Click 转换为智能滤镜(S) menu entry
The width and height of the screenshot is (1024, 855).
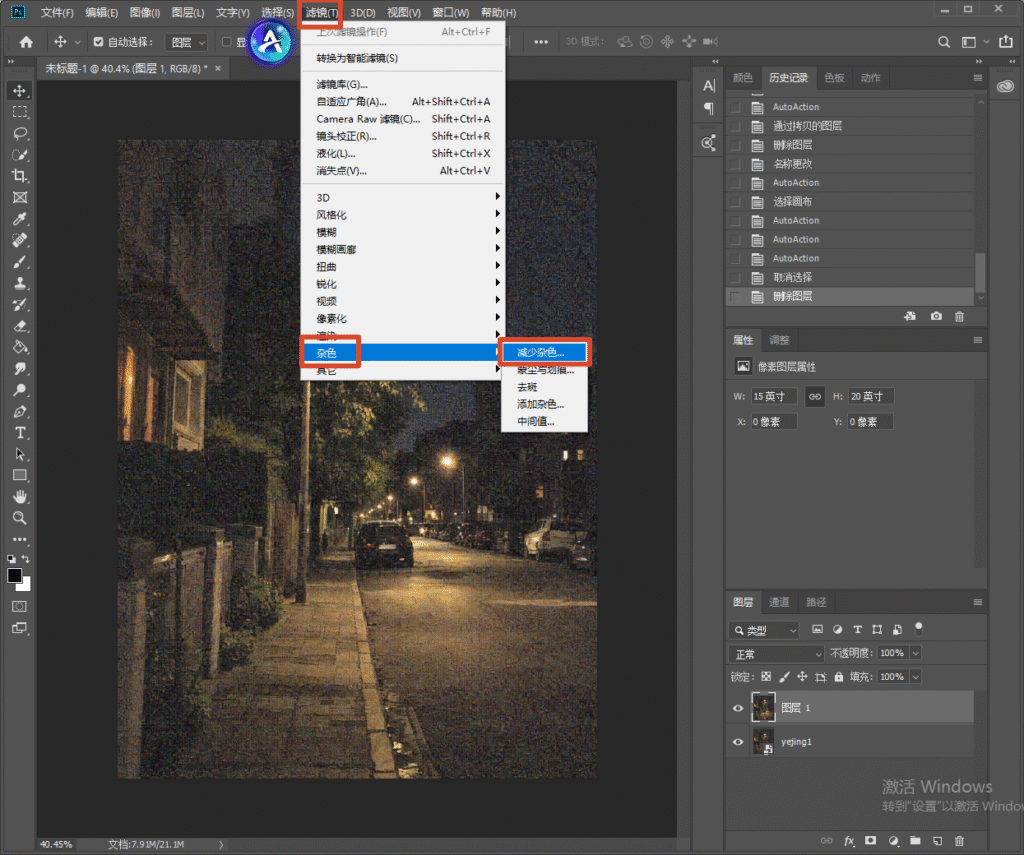[402, 58]
